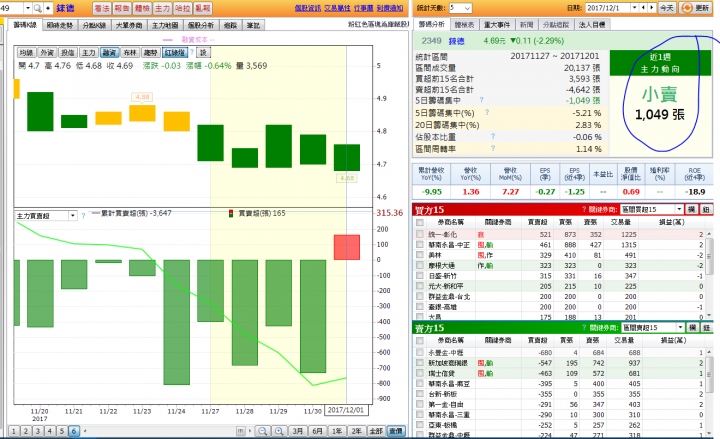
Task: Click the previous date arrow
Action: 643,8
